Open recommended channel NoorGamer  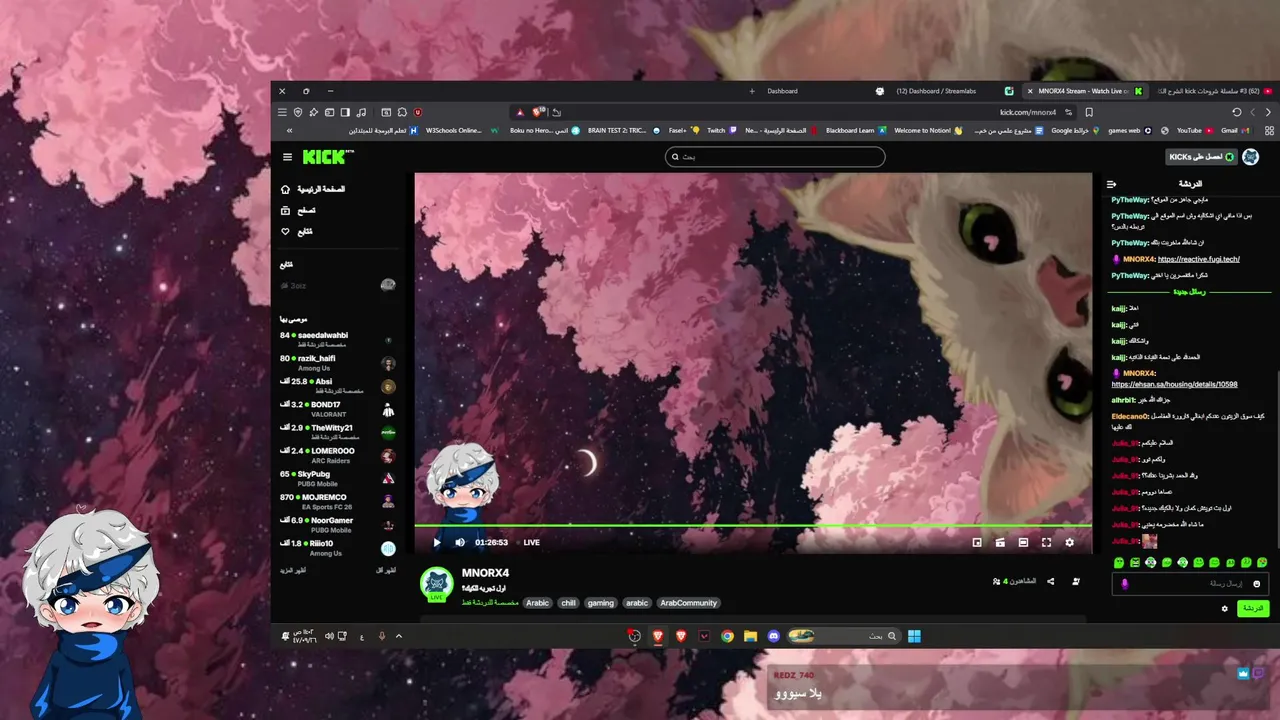pos(338,525)
